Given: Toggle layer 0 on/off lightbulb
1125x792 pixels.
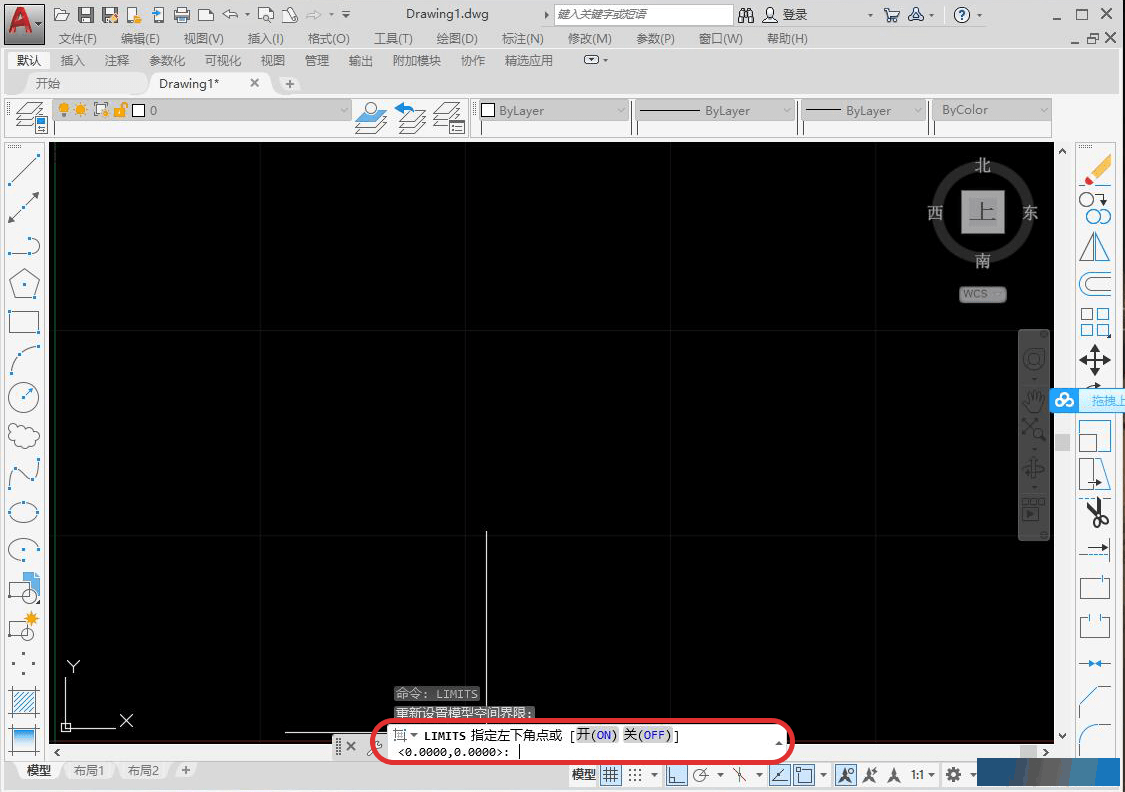Looking at the screenshot, I should tap(64, 110).
